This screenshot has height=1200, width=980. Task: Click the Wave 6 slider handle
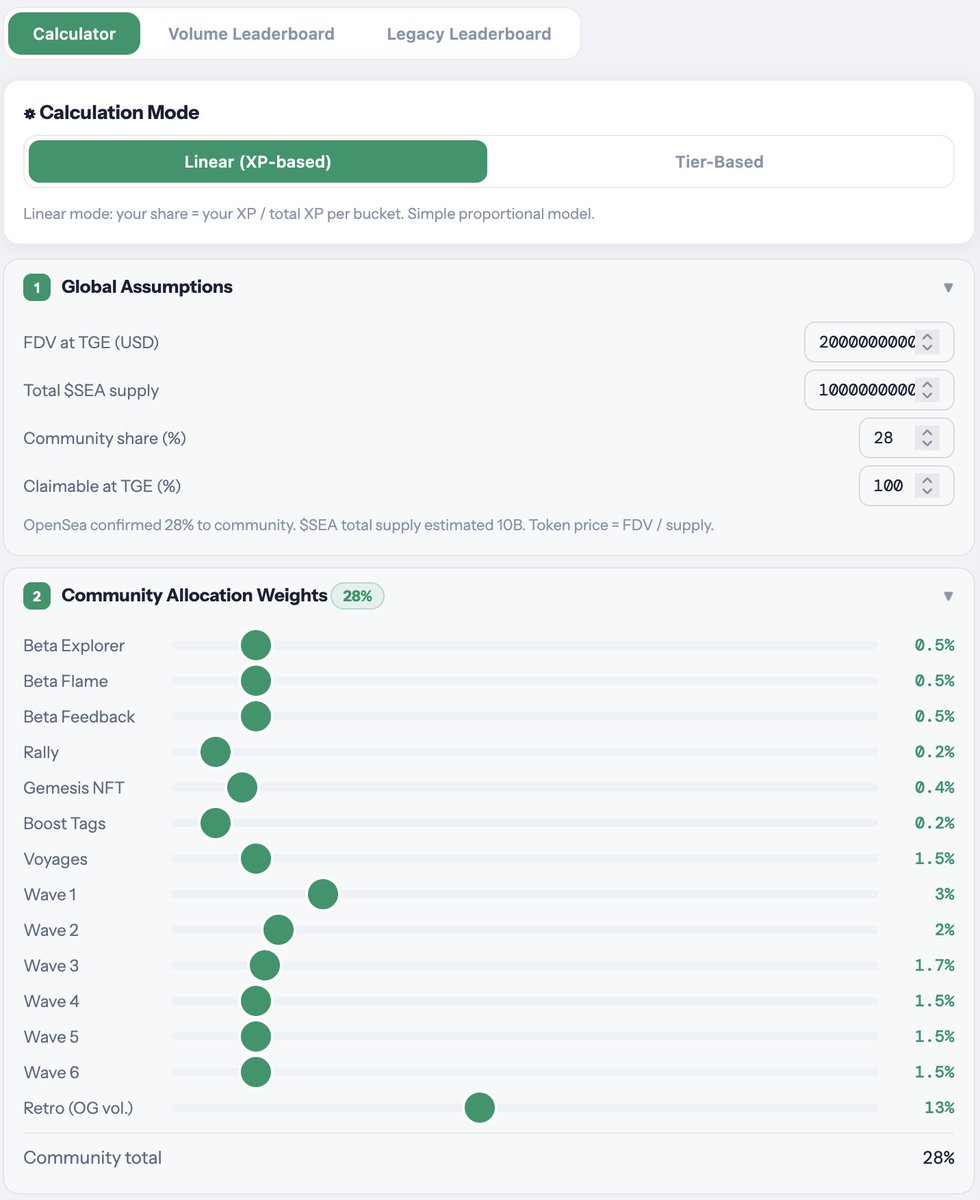[256, 1072]
